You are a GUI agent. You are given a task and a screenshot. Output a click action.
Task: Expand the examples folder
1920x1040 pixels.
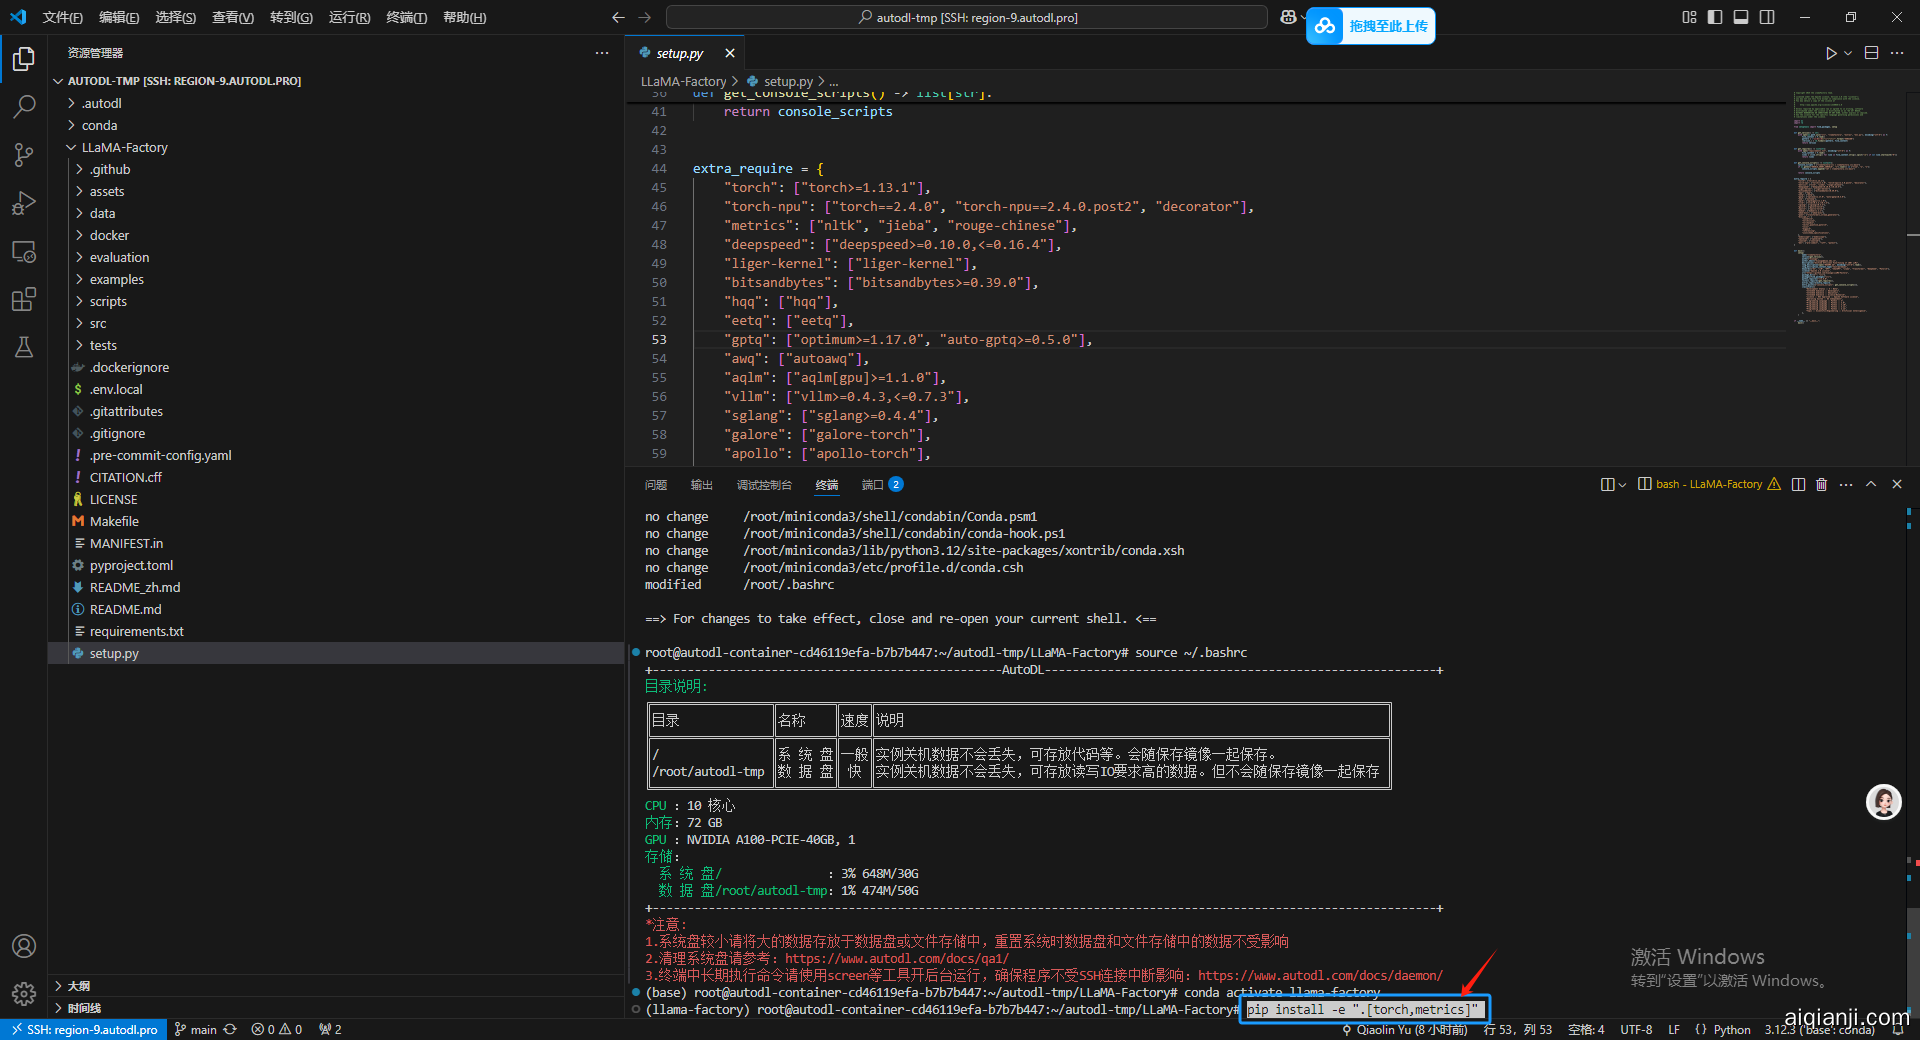tap(116, 279)
